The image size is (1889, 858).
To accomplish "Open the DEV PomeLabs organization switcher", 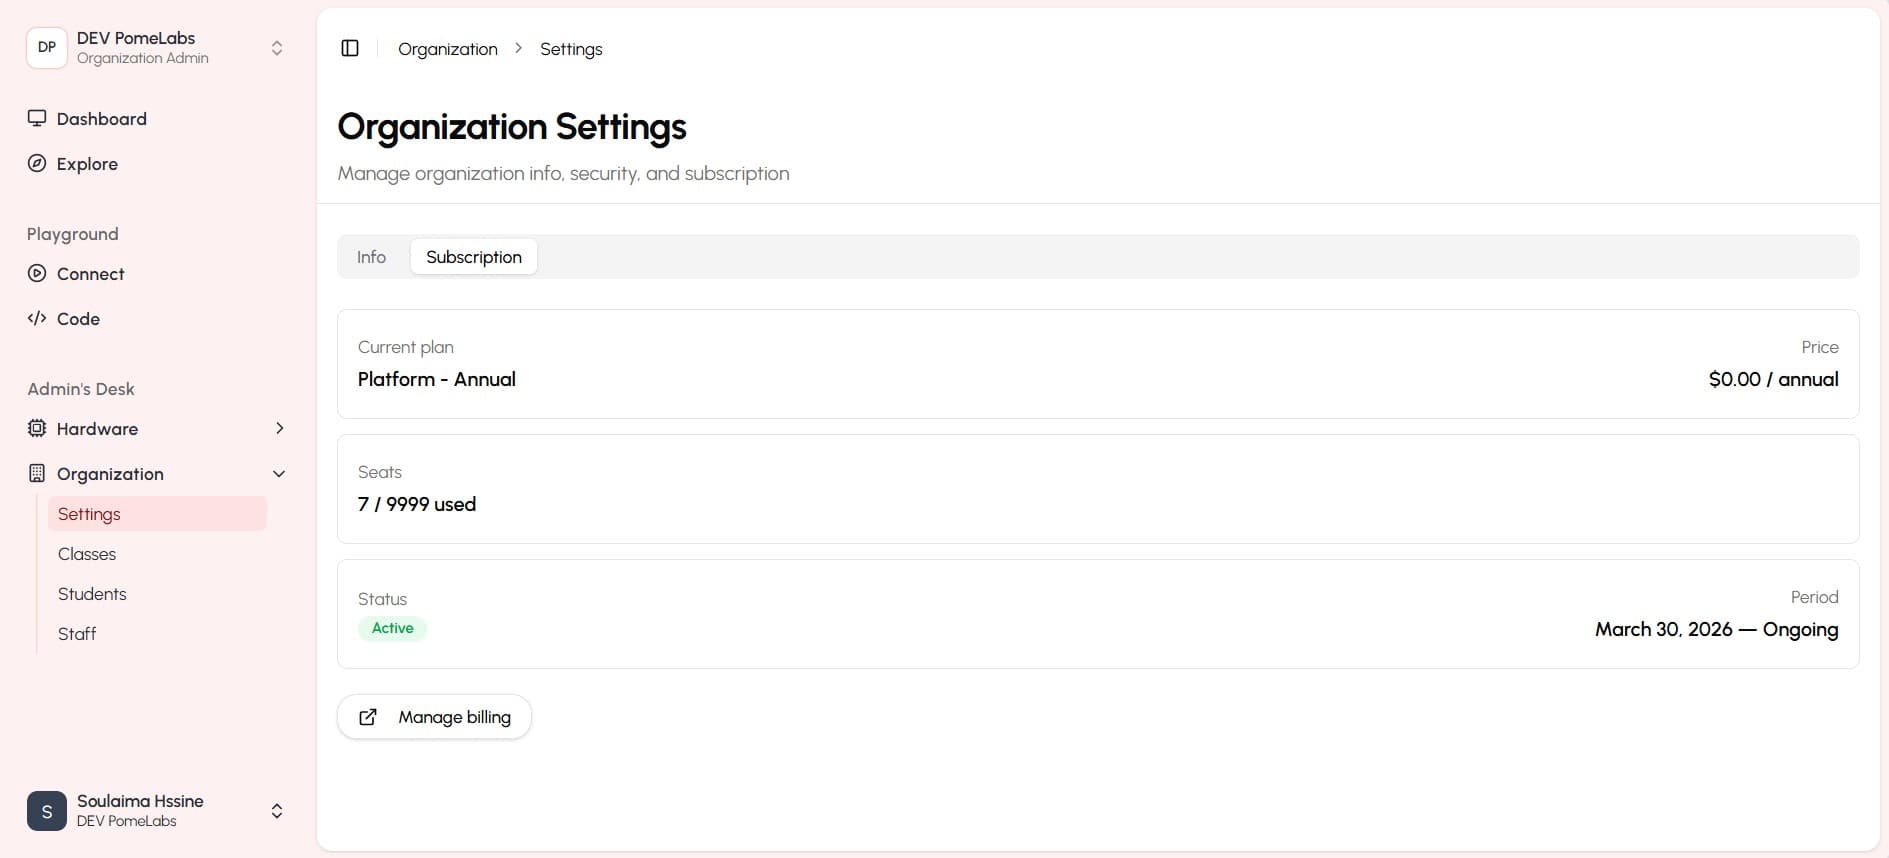I will (157, 47).
